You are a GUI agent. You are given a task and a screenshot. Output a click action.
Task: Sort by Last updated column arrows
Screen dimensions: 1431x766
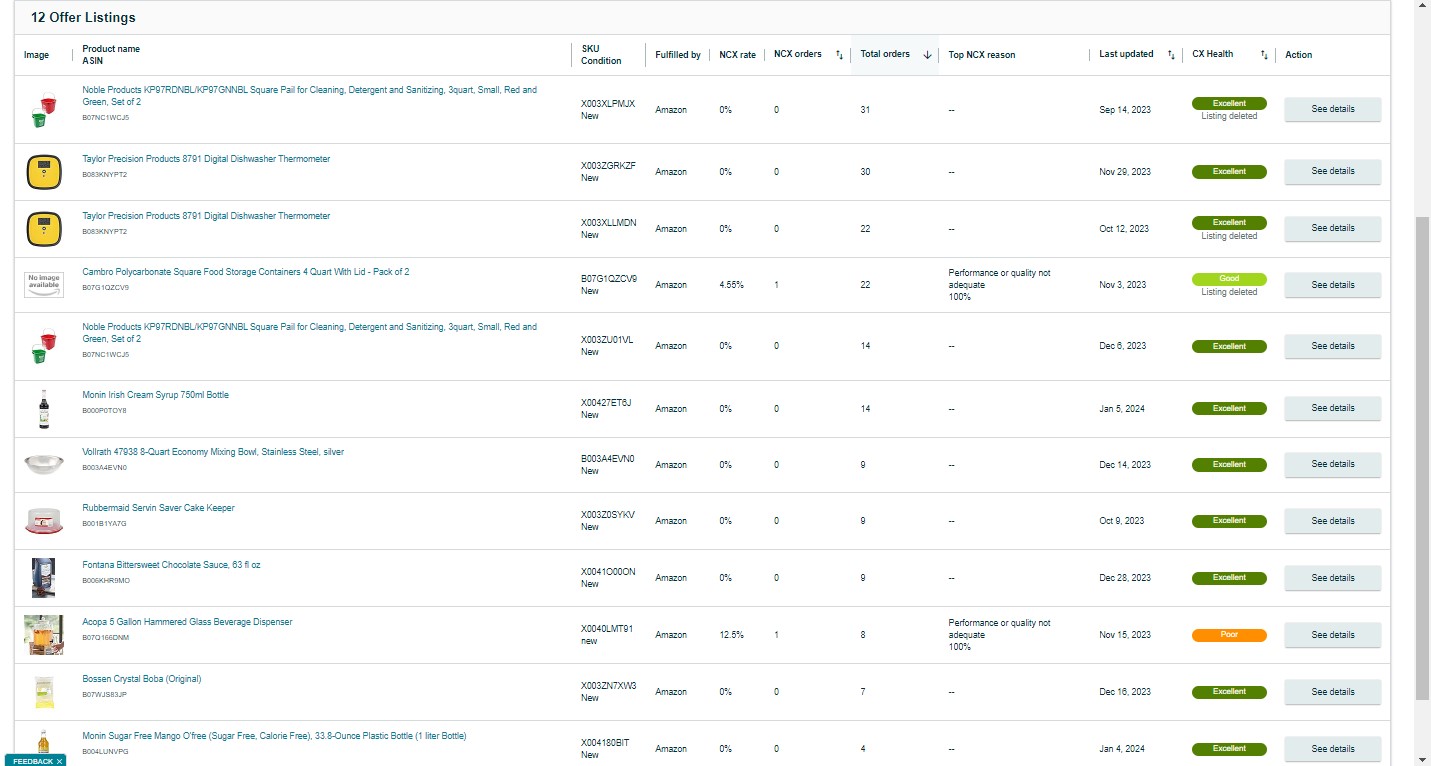(x=1171, y=55)
